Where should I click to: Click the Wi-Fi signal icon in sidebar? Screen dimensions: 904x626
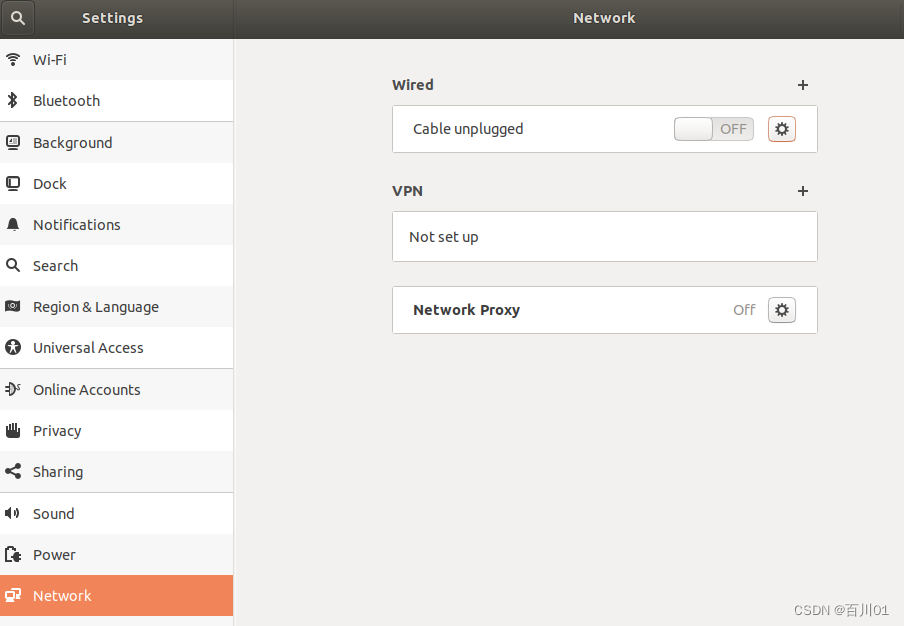point(13,59)
